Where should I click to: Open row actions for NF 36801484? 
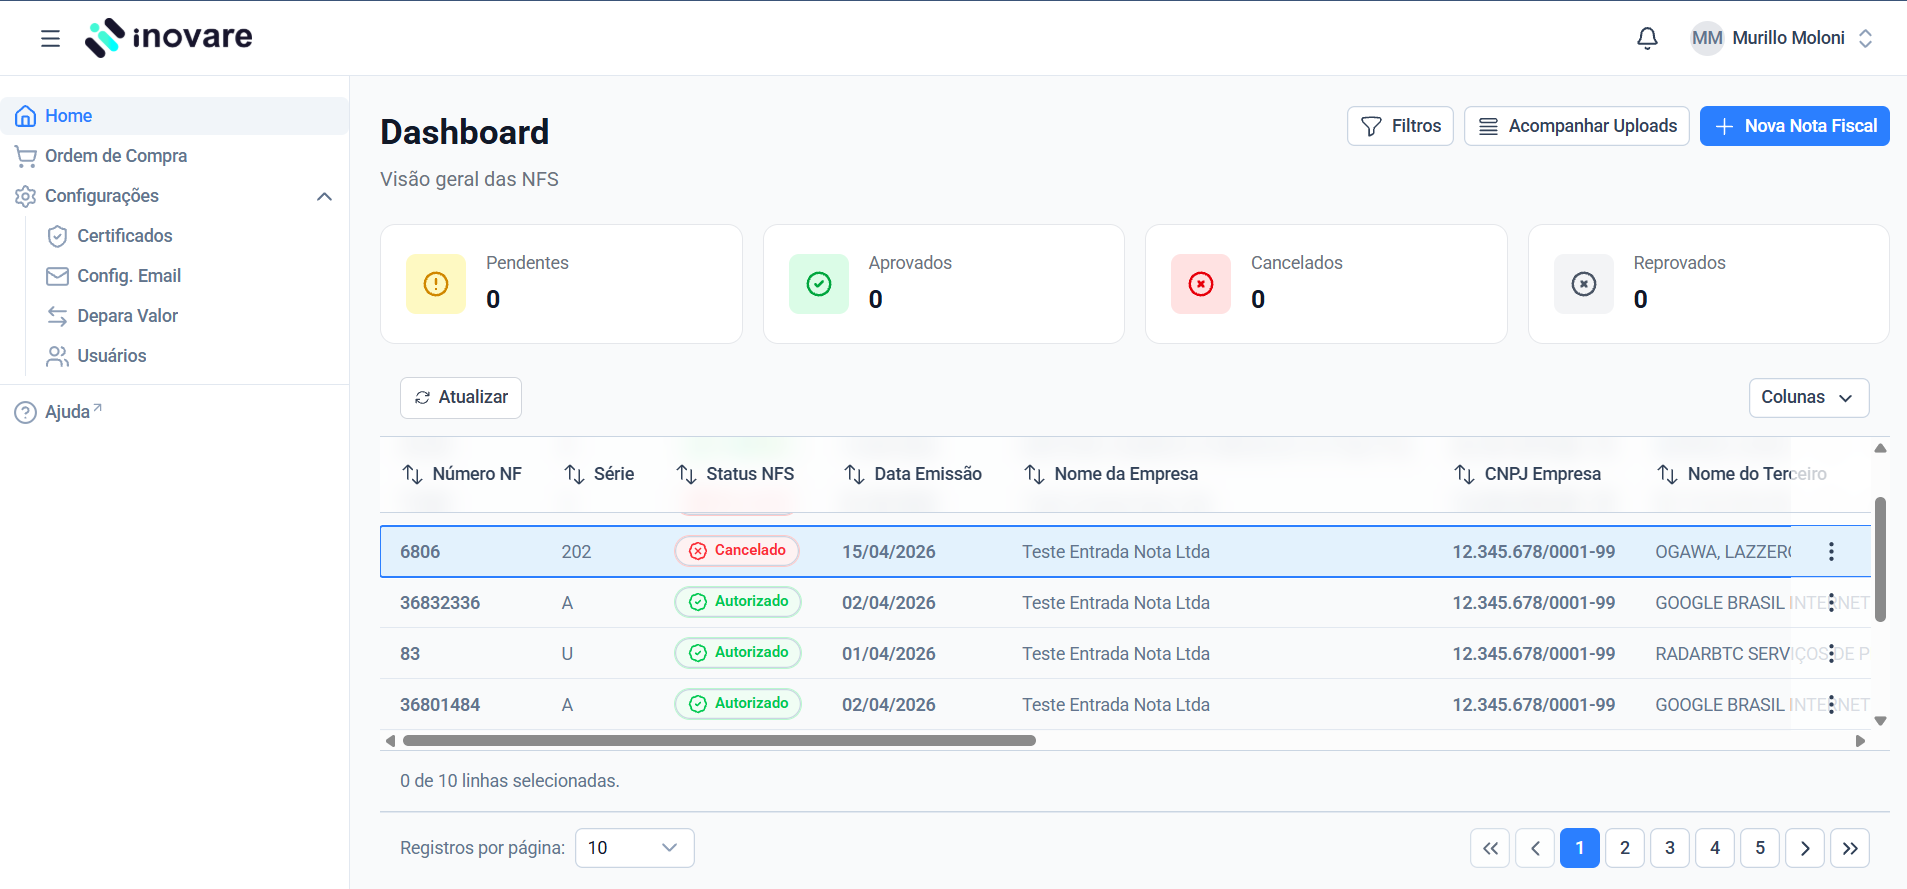click(1831, 704)
